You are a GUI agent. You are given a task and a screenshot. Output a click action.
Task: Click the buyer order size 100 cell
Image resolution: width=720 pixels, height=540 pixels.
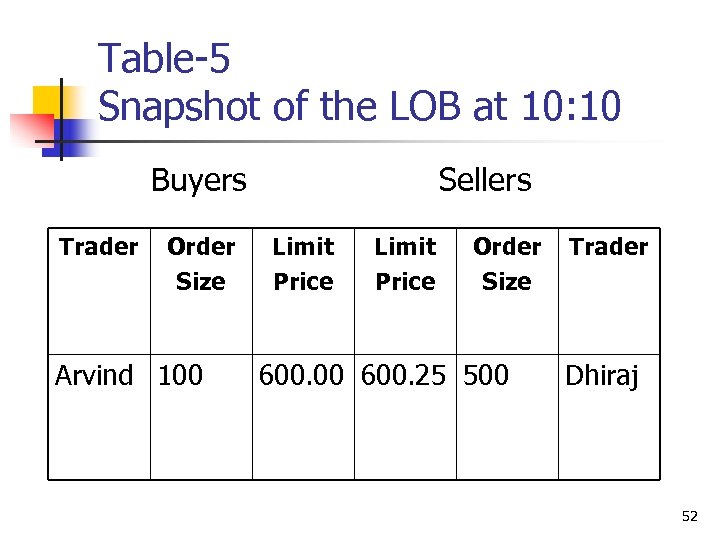coord(180,376)
